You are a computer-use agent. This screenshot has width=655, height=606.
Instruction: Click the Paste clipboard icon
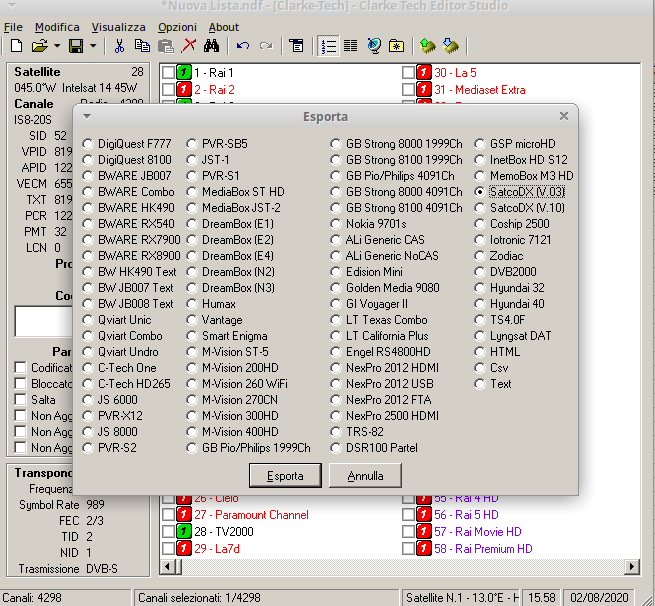tap(166, 46)
